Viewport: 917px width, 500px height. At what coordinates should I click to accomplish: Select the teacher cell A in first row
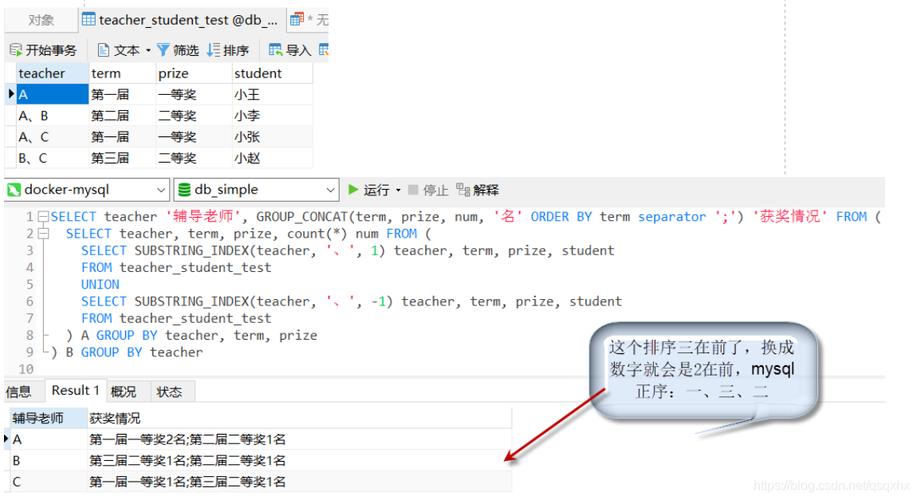tap(52, 94)
